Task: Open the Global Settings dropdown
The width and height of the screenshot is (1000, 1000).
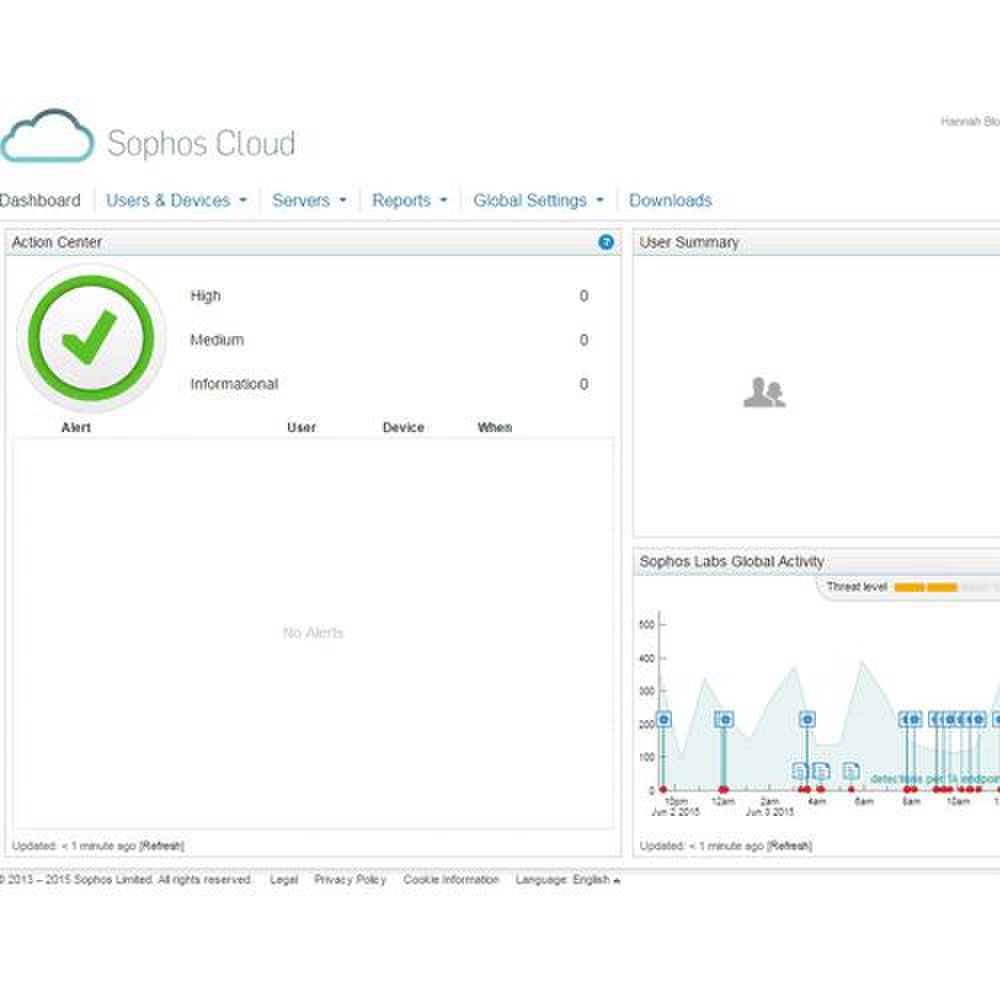Action: 538,200
